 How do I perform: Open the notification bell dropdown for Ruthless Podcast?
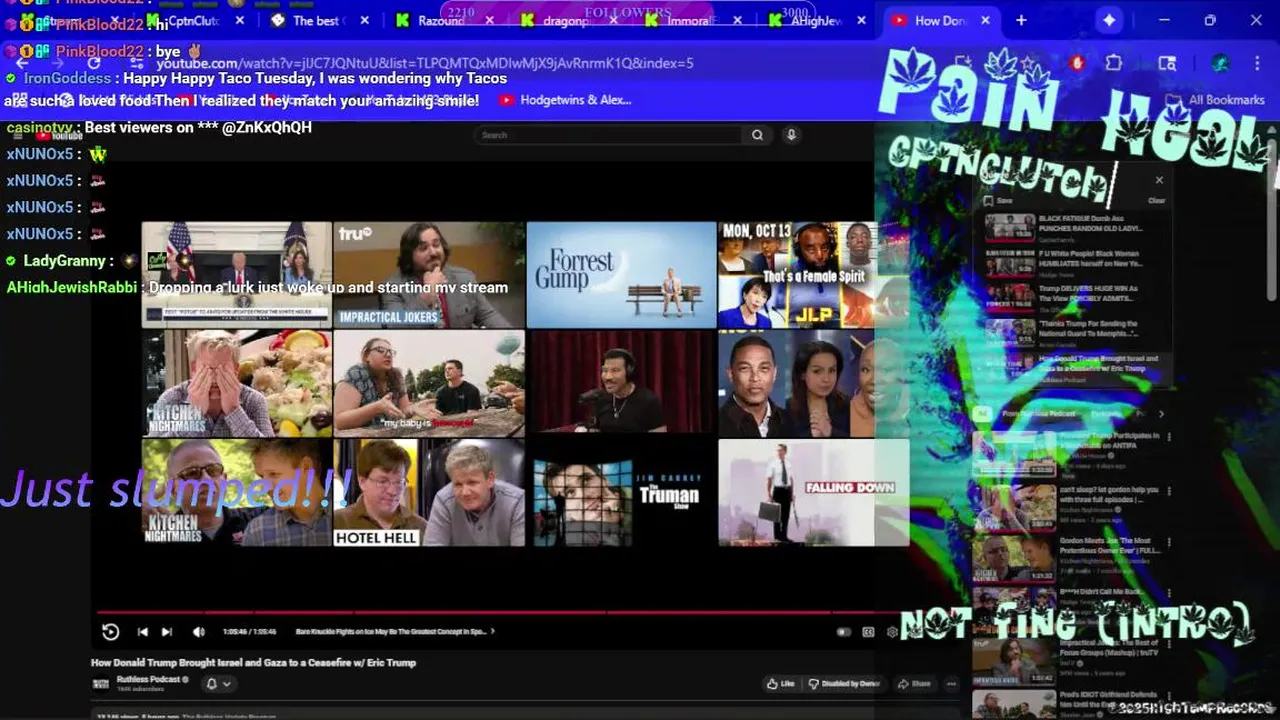pyautogui.click(x=218, y=684)
